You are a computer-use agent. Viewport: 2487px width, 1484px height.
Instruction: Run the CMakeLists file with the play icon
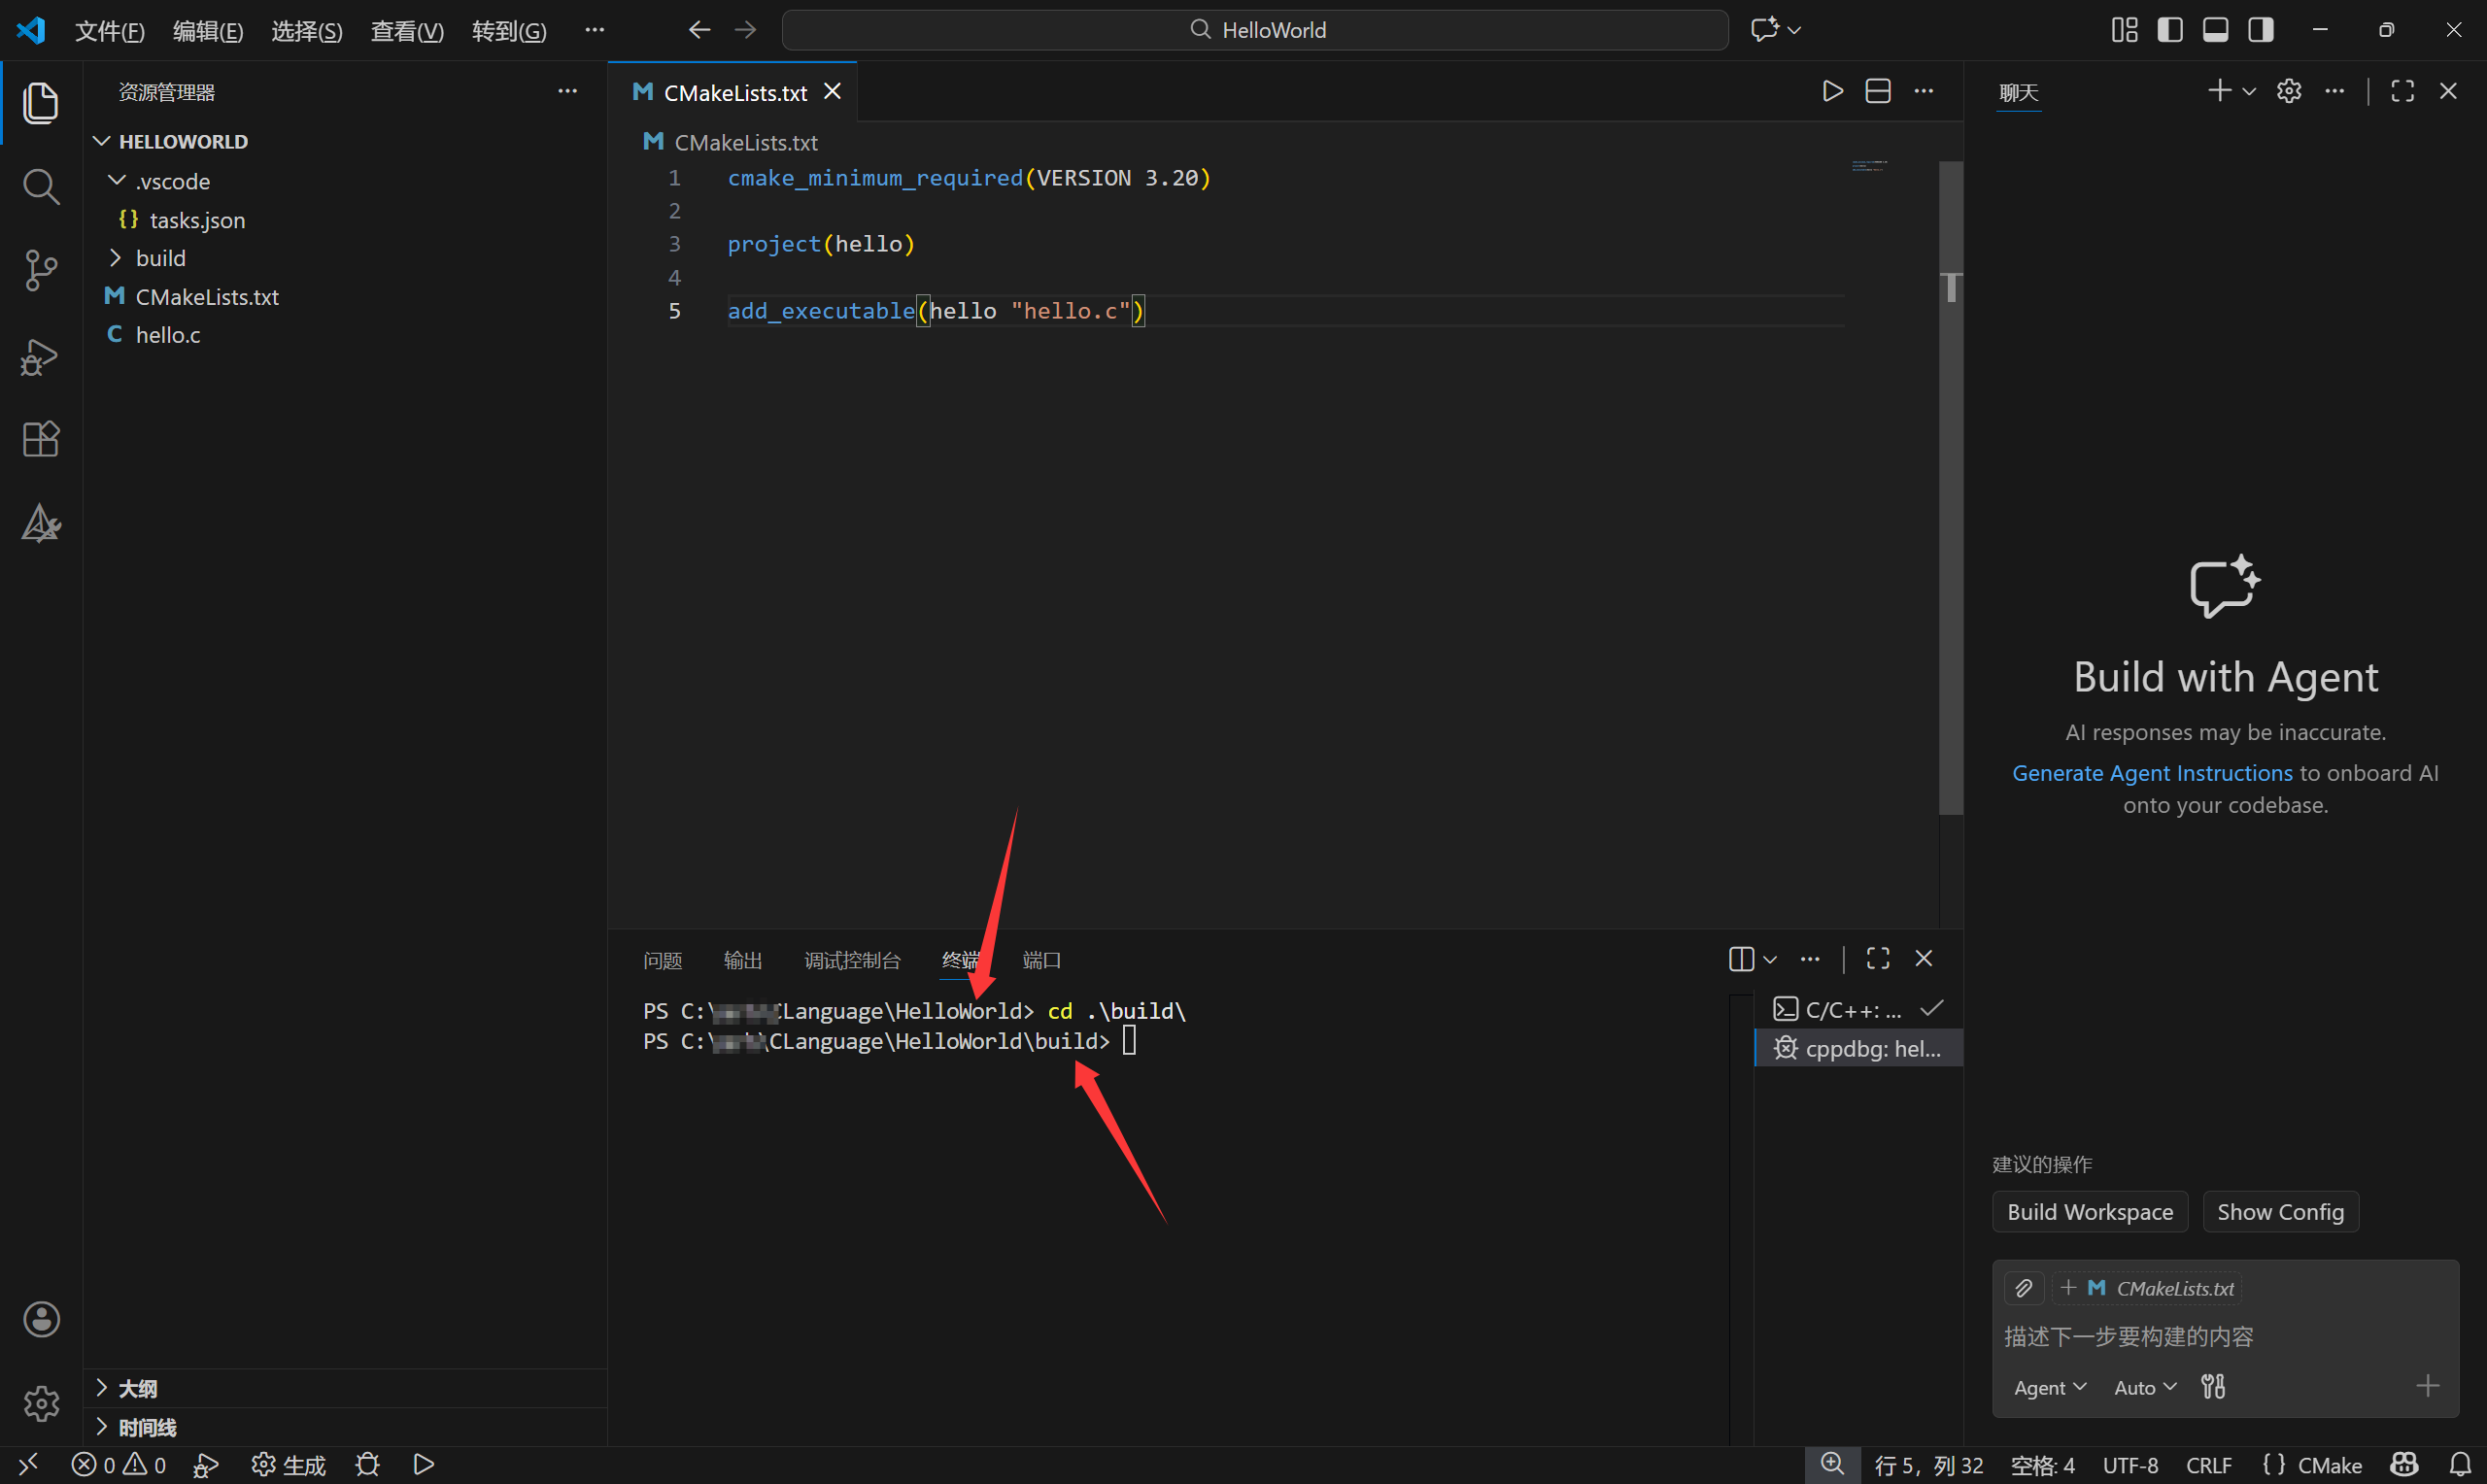(x=1832, y=90)
